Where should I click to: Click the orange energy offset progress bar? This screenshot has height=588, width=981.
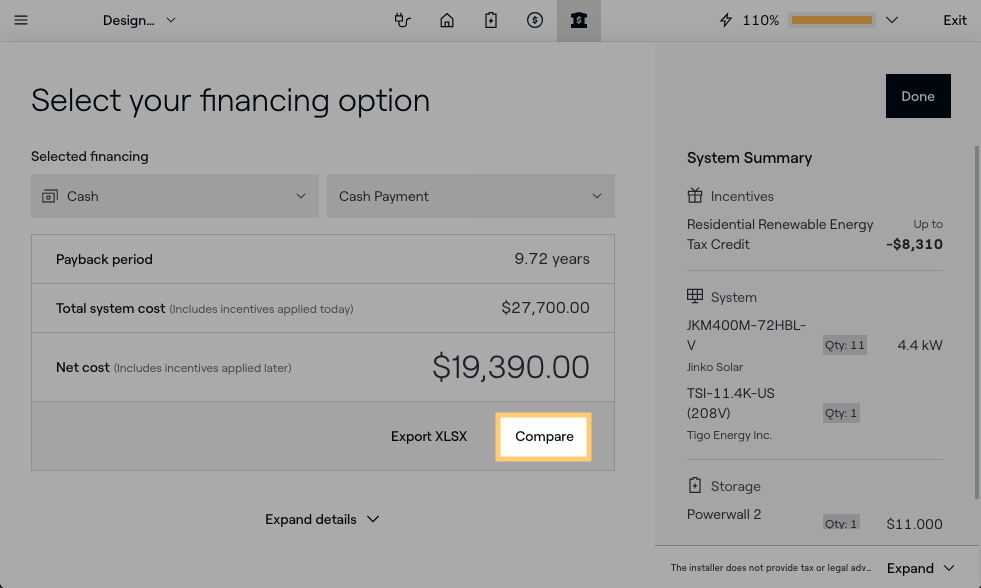click(x=832, y=20)
